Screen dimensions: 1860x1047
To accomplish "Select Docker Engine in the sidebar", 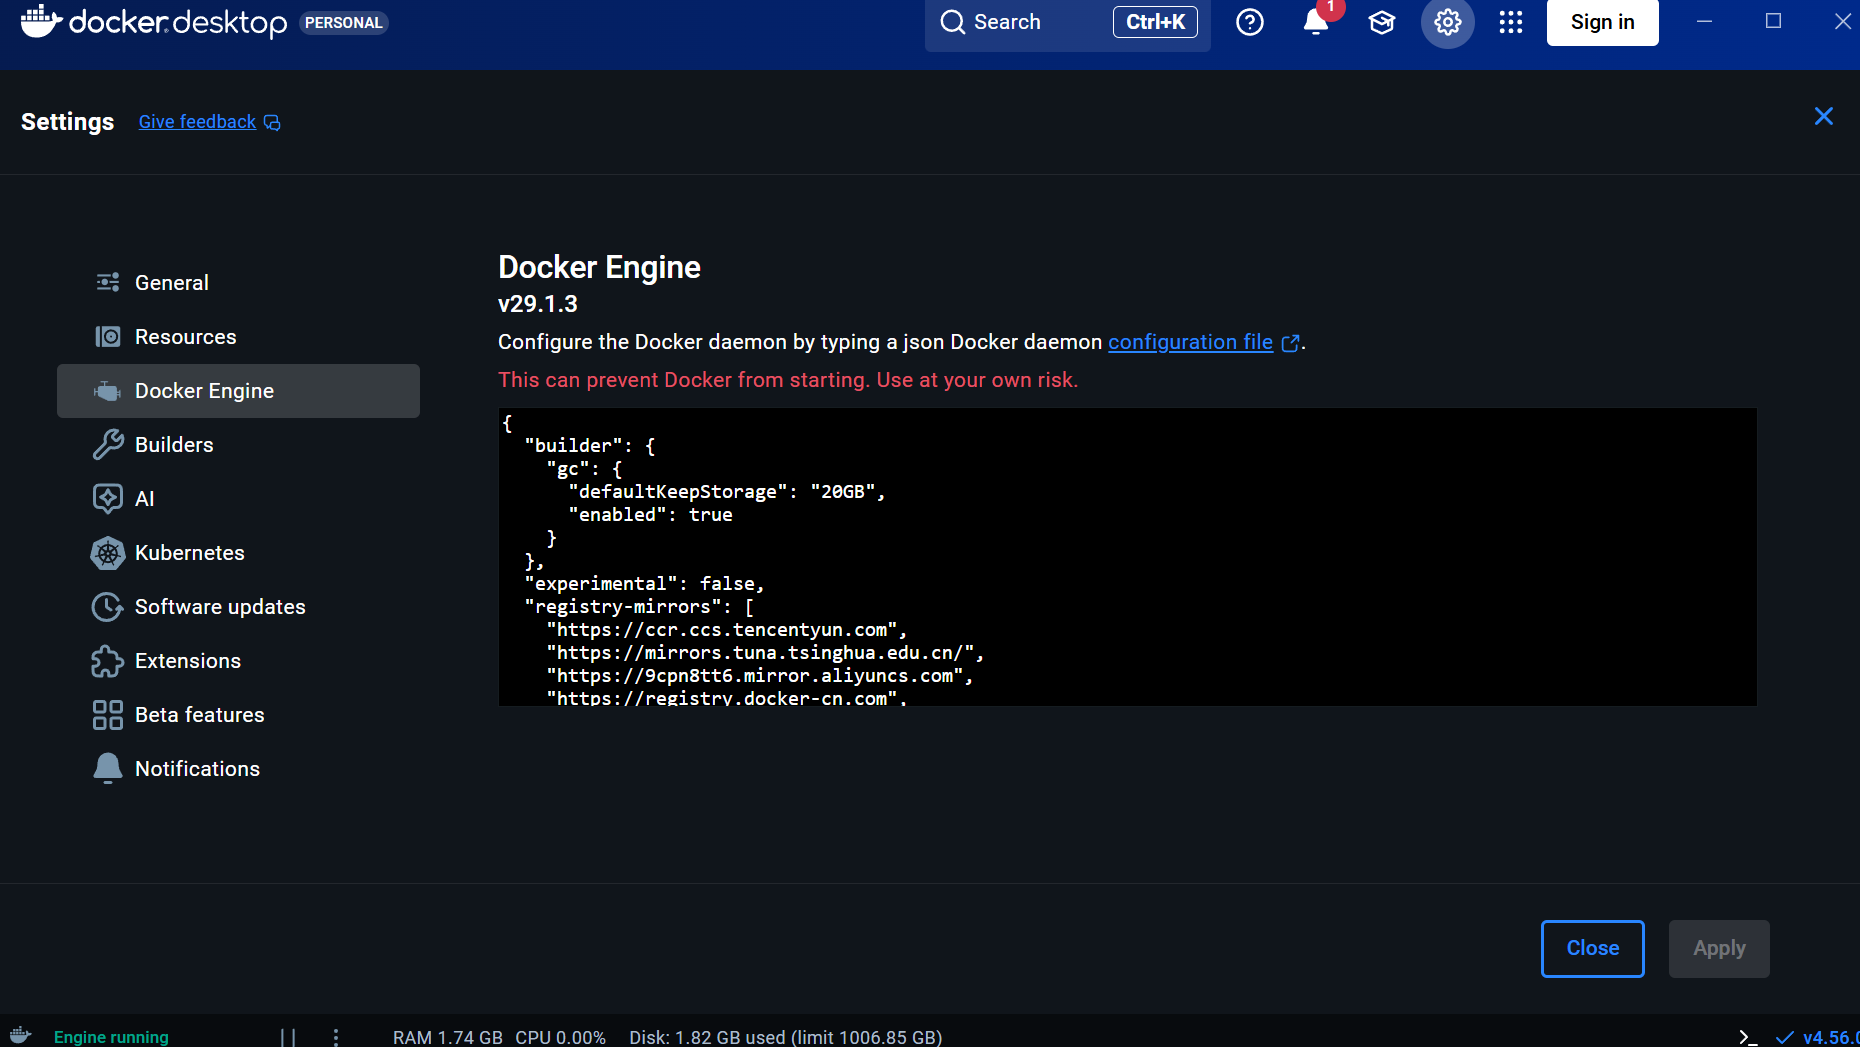I will [238, 391].
